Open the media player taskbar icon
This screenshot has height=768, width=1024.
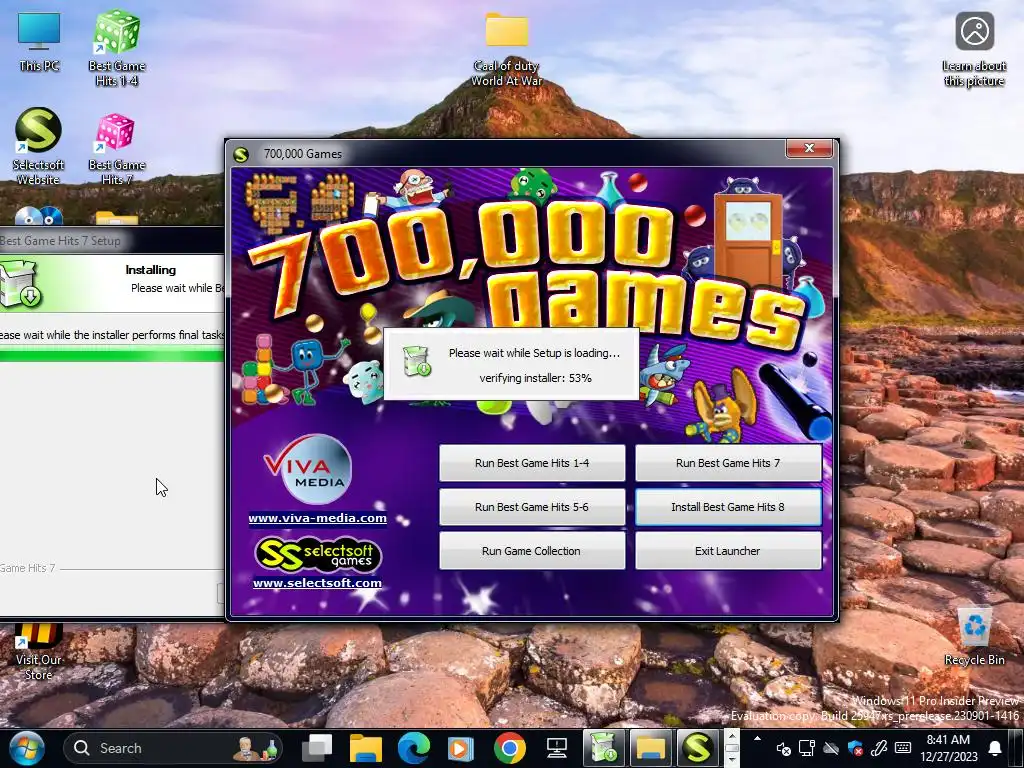pos(461,748)
